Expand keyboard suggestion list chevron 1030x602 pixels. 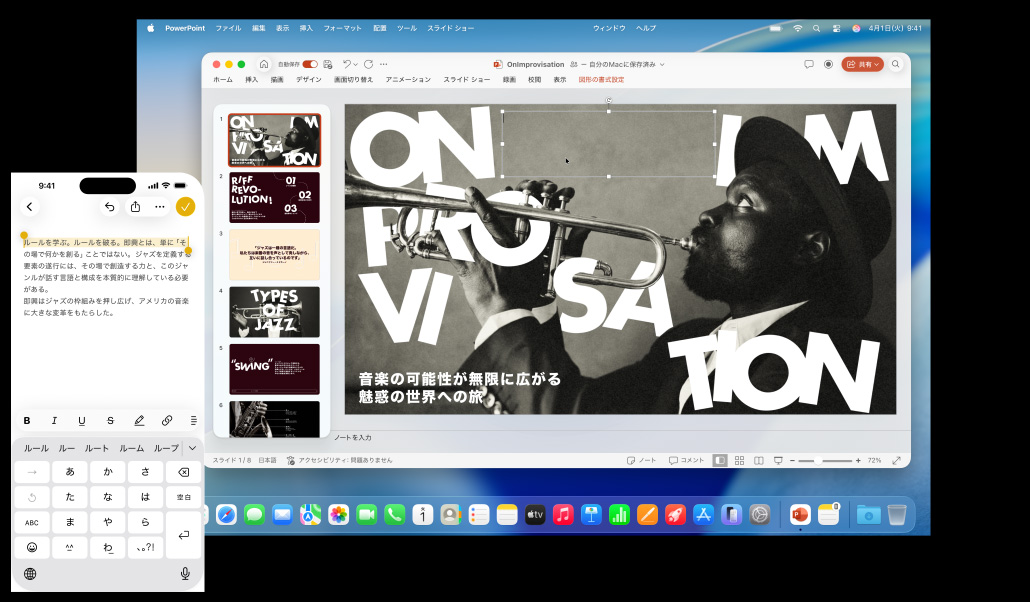tap(192, 448)
